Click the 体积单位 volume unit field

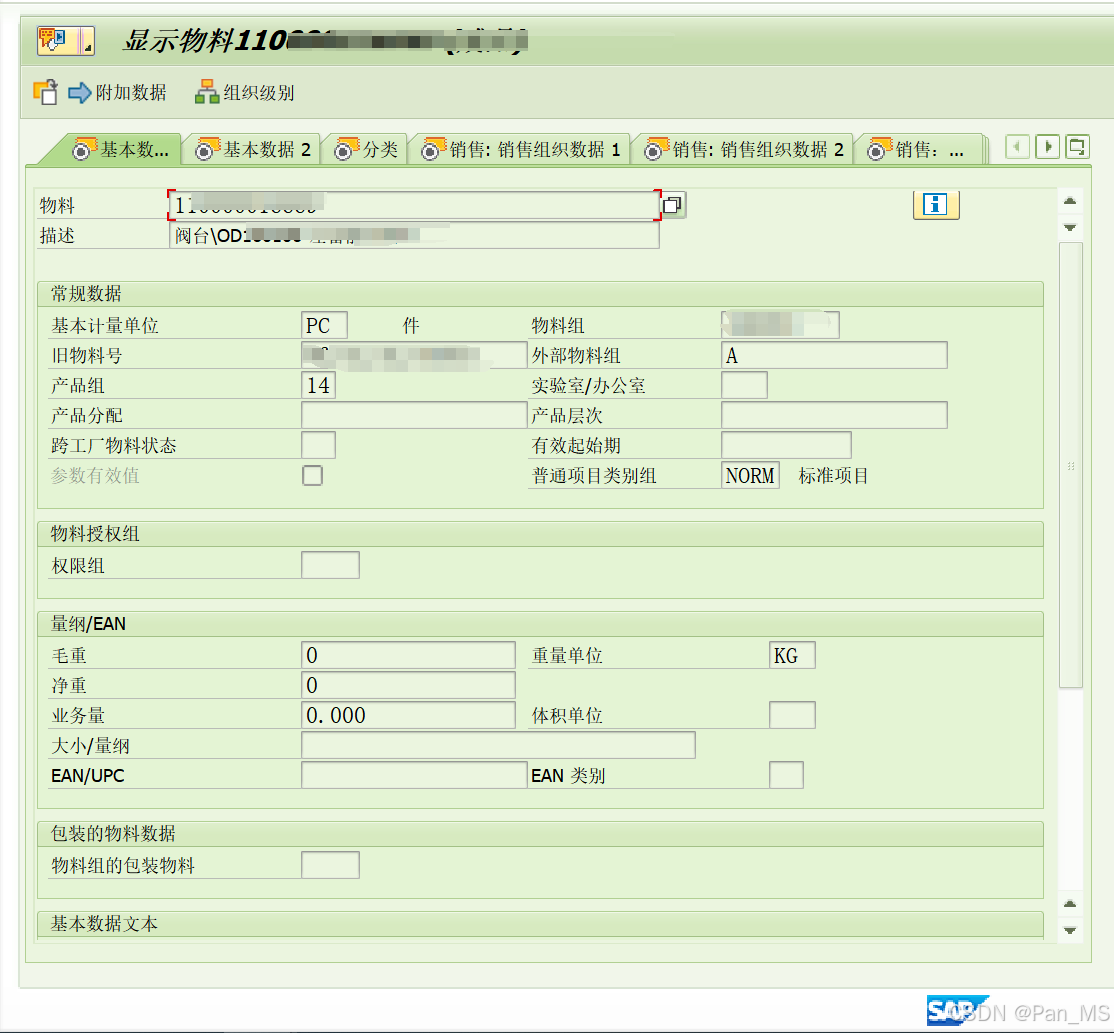click(792, 715)
